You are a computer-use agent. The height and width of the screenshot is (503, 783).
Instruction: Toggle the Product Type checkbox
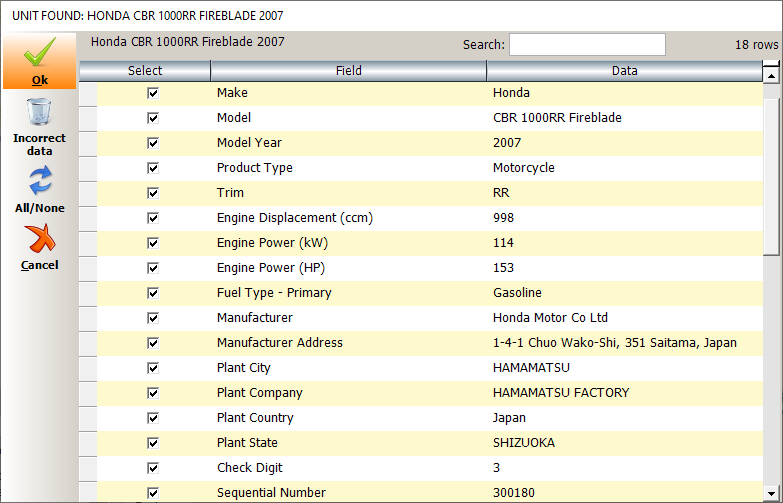pyautogui.click(x=153, y=168)
